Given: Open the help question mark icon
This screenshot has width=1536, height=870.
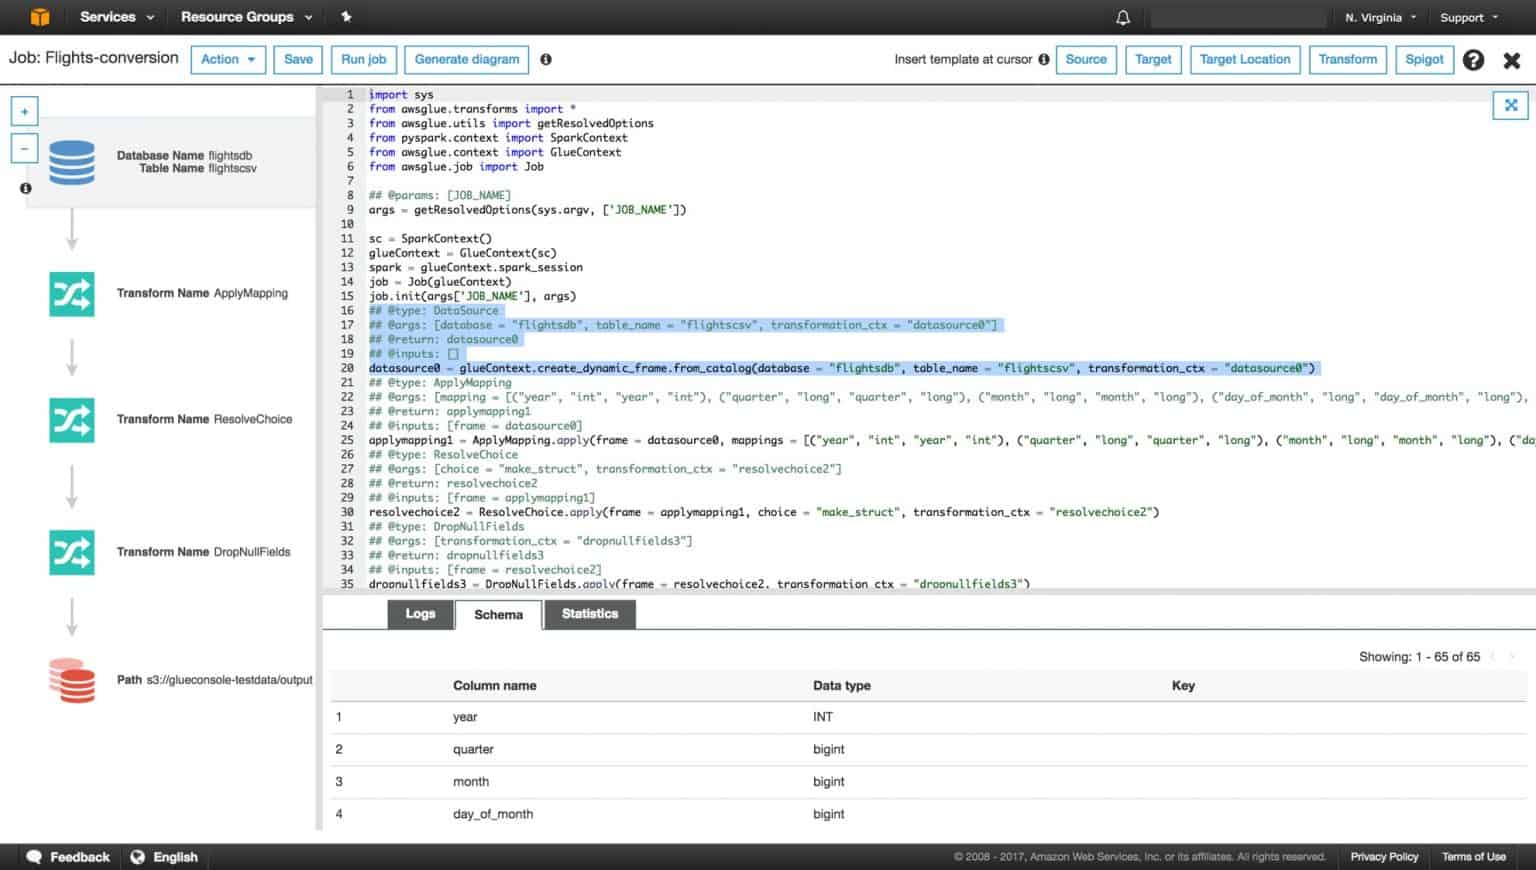Looking at the screenshot, I should [1473, 60].
